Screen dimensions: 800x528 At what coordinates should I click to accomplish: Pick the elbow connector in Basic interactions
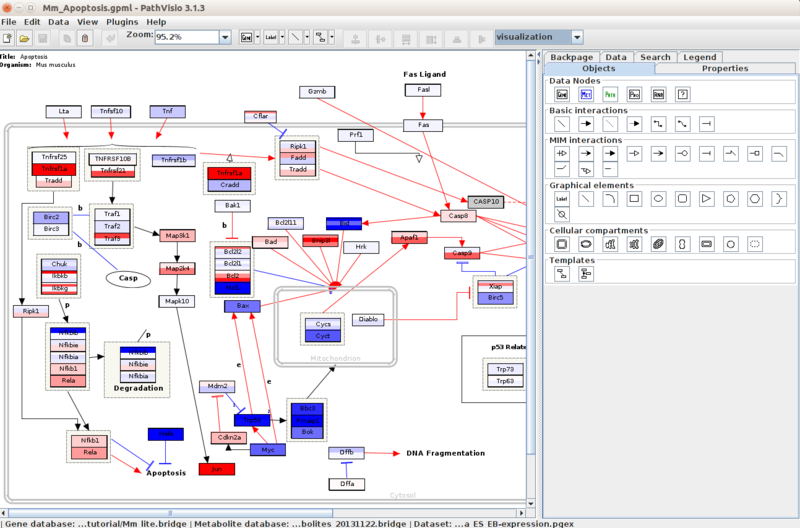click(x=659, y=124)
